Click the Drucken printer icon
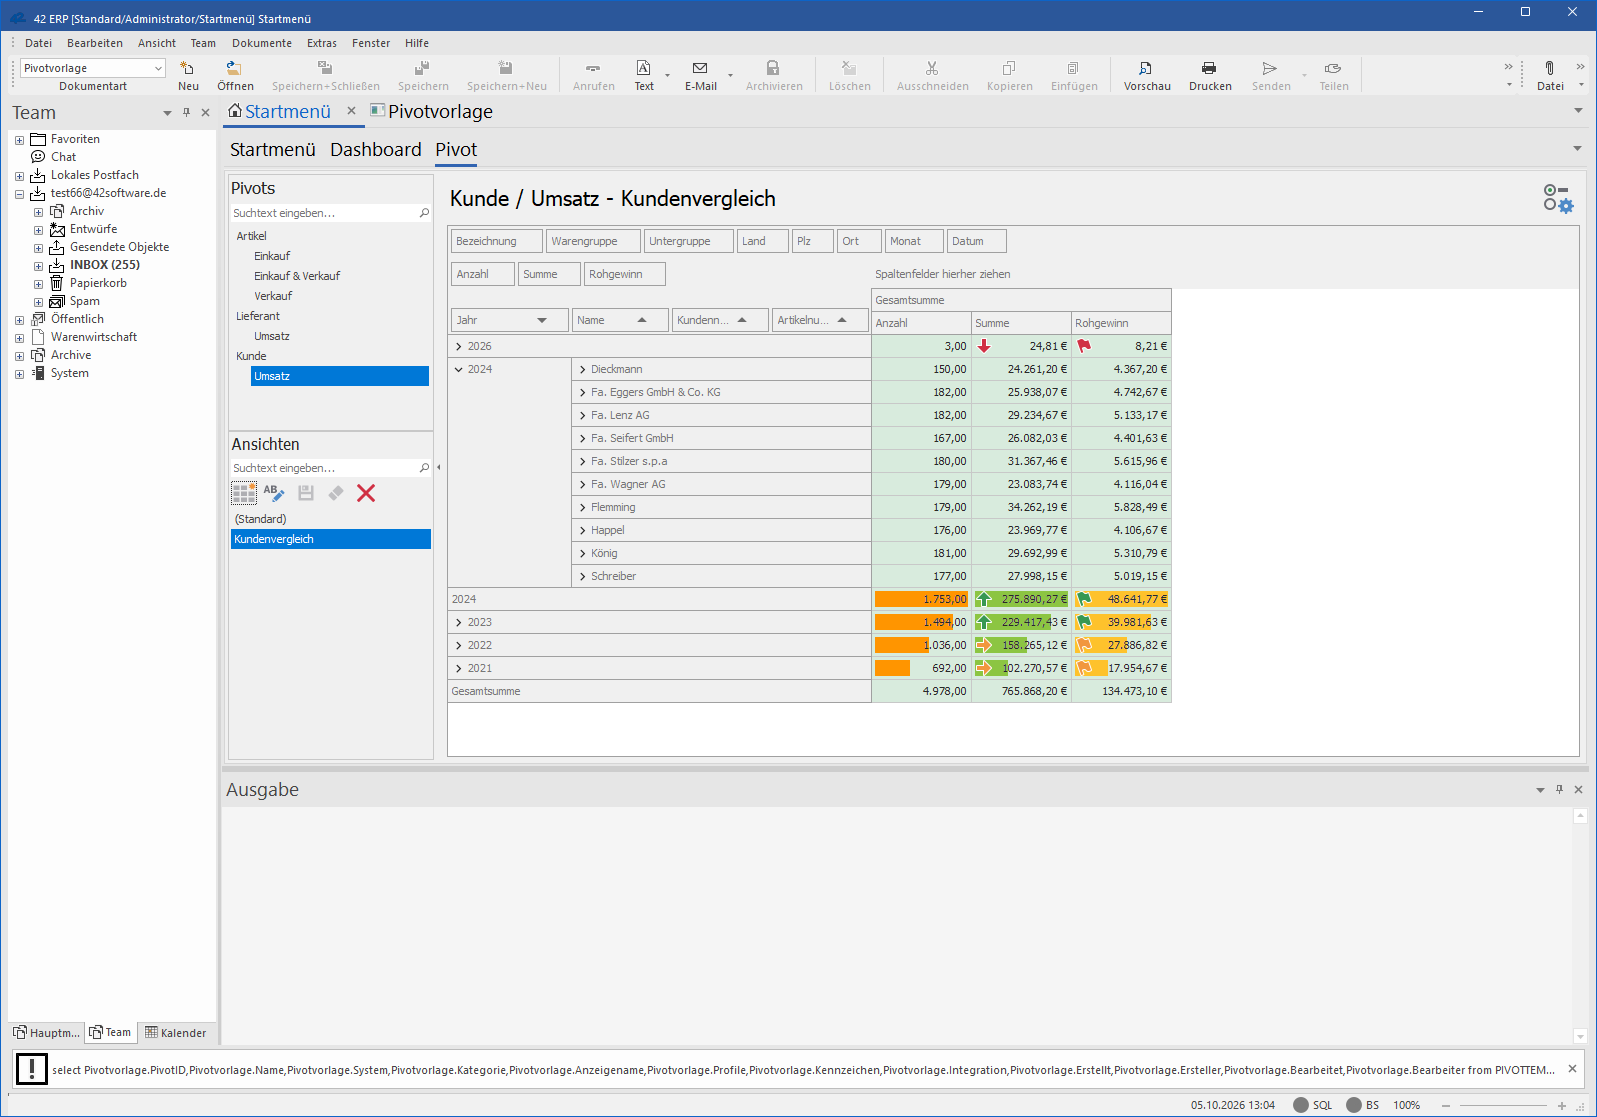This screenshot has height=1117, width=1597. 1209,68
